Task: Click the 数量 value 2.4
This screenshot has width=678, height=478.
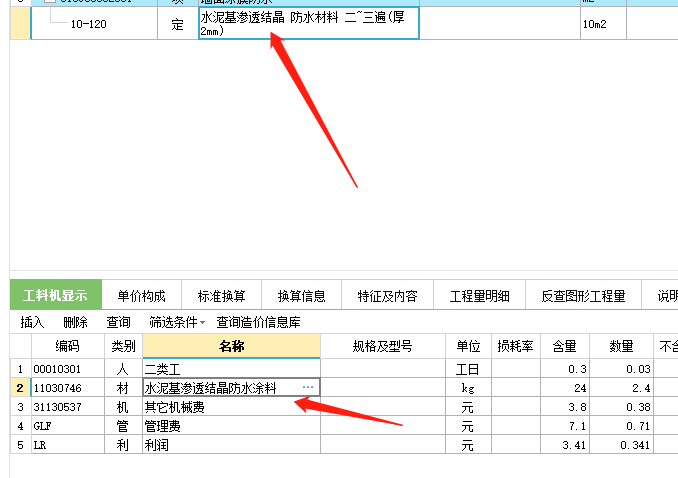Action: [621, 388]
